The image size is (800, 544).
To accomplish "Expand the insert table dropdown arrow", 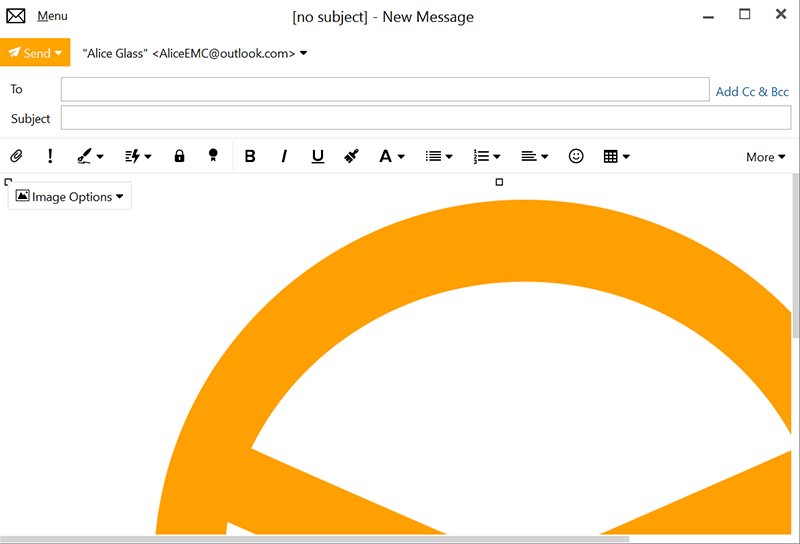I will tap(626, 157).
